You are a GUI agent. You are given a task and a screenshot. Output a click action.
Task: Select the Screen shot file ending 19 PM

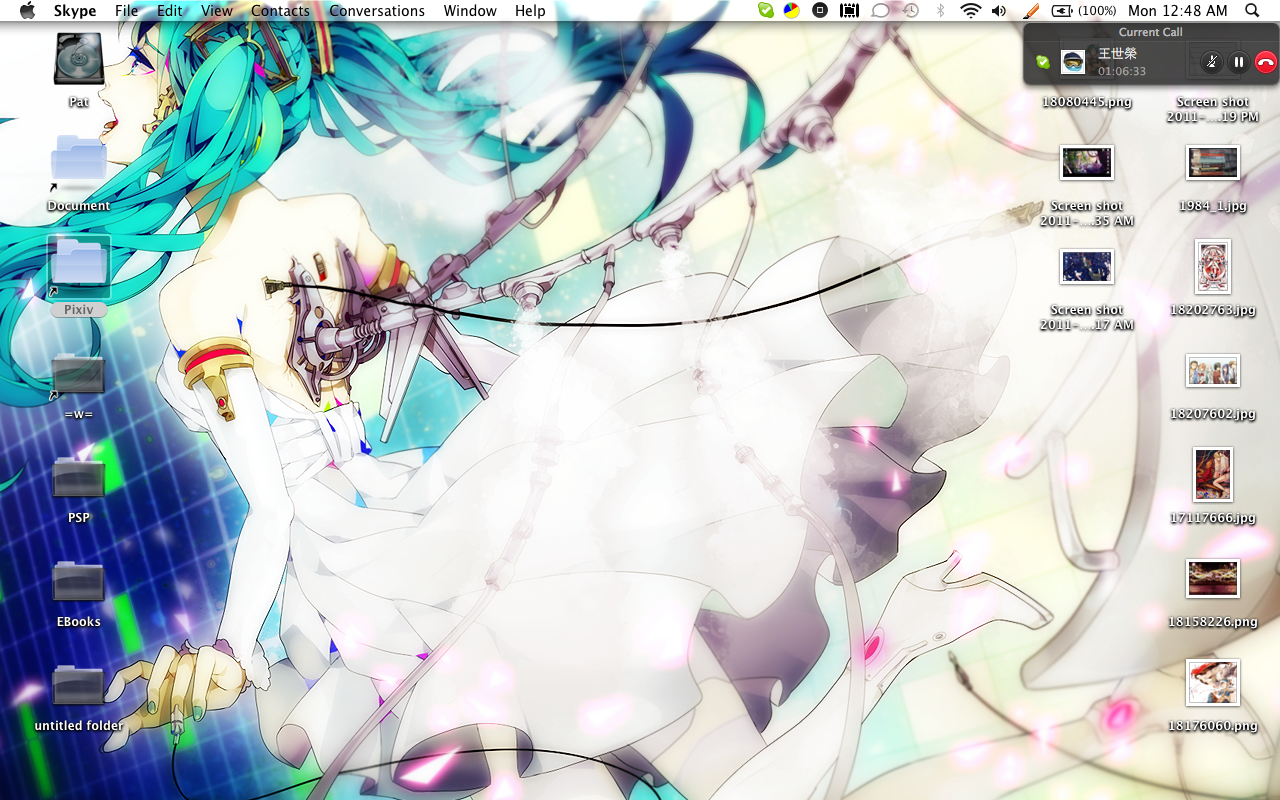coord(1213,109)
